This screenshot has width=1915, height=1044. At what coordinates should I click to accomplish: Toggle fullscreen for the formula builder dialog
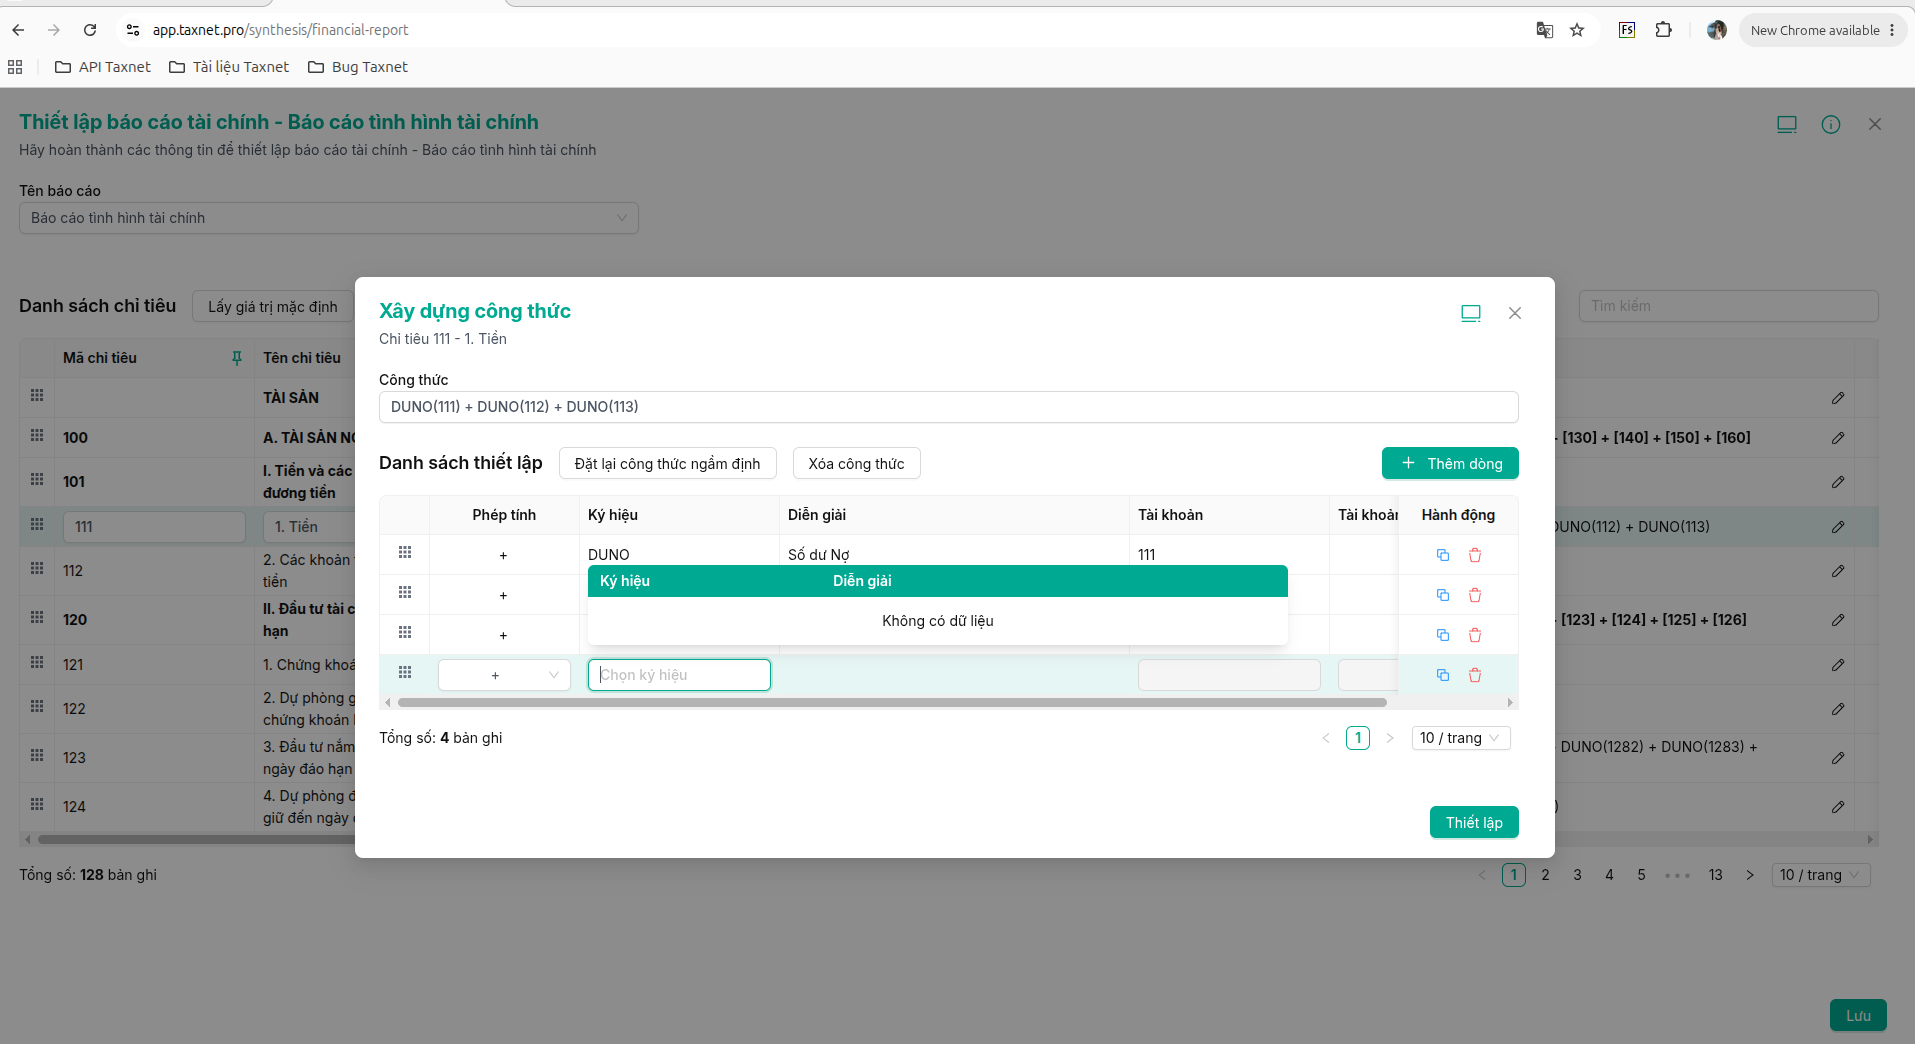(x=1470, y=313)
